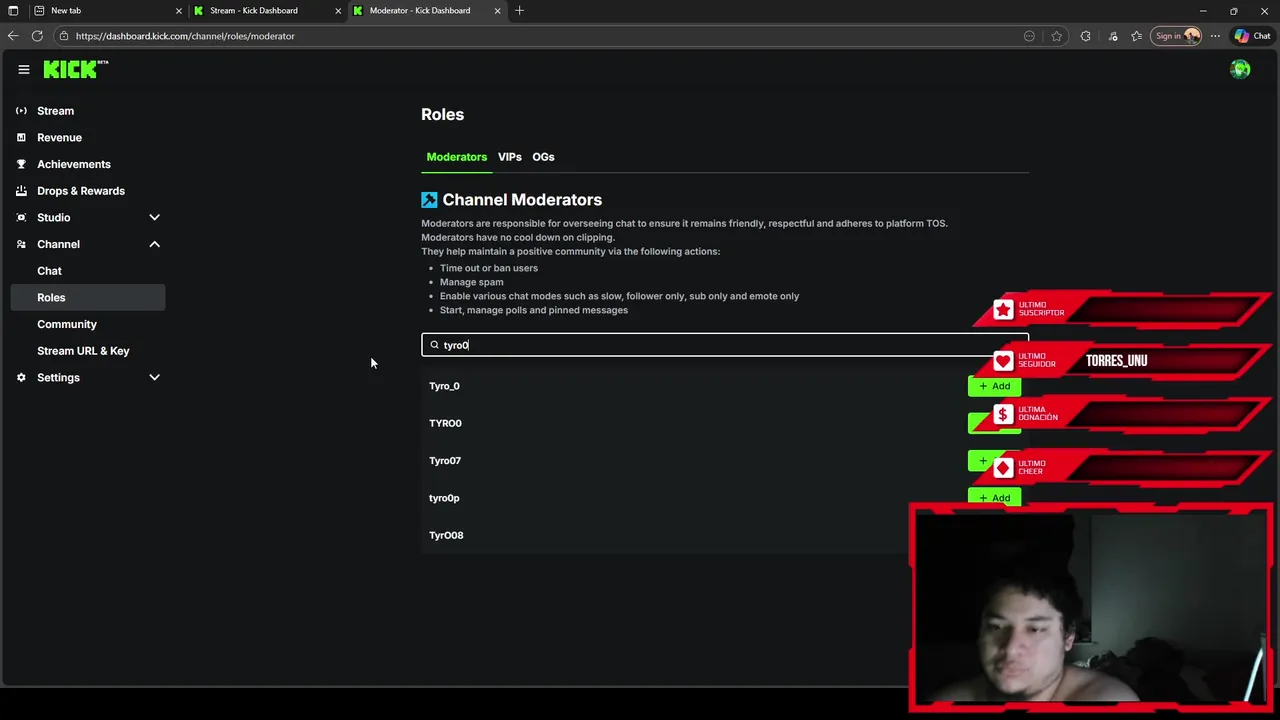Image resolution: width=1280 pixels, height=720 pixels.
Task: Select the Tyro07 username result
Action: (445, 461)
